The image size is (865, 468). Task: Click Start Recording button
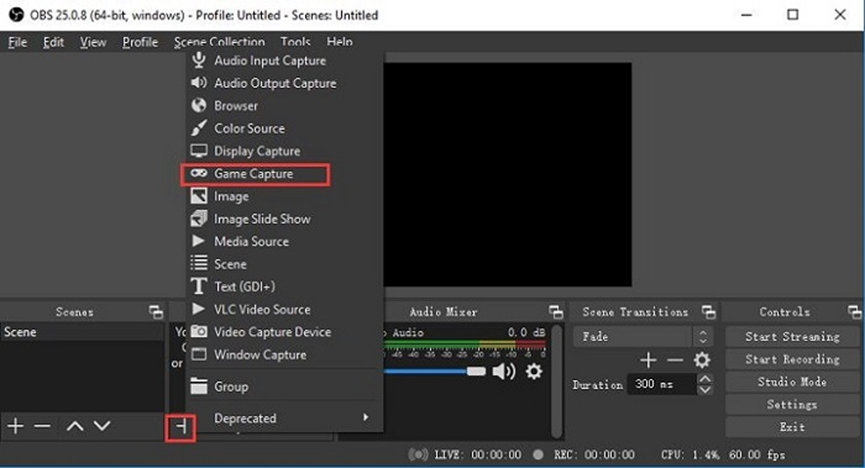coord(792,359)
